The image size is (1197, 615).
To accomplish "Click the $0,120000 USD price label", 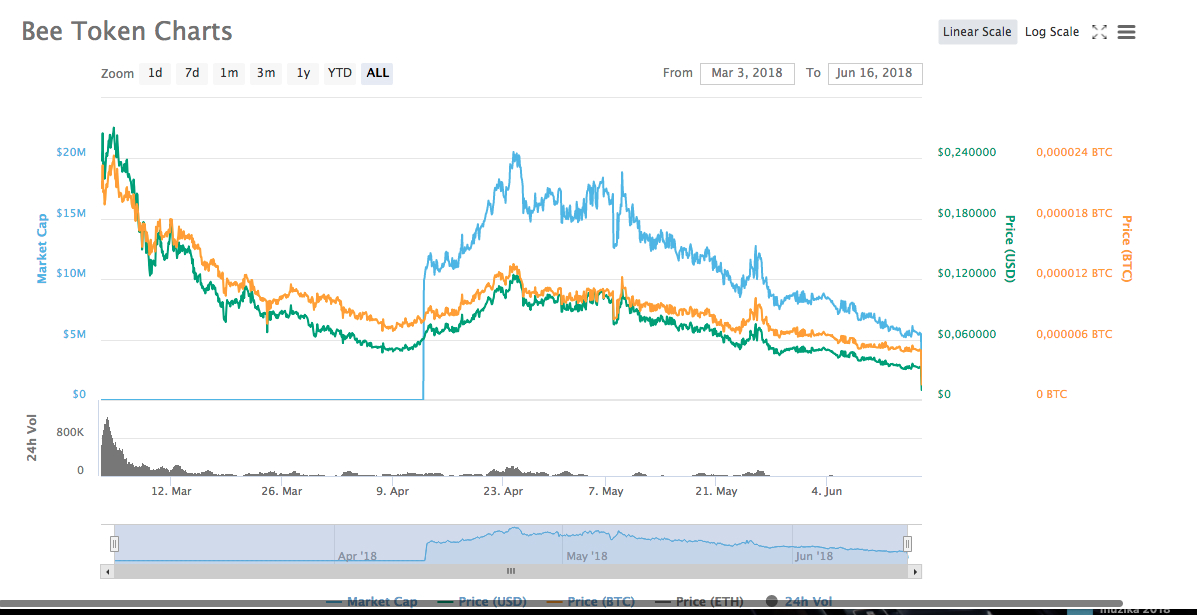I will [x=966, y=273].
